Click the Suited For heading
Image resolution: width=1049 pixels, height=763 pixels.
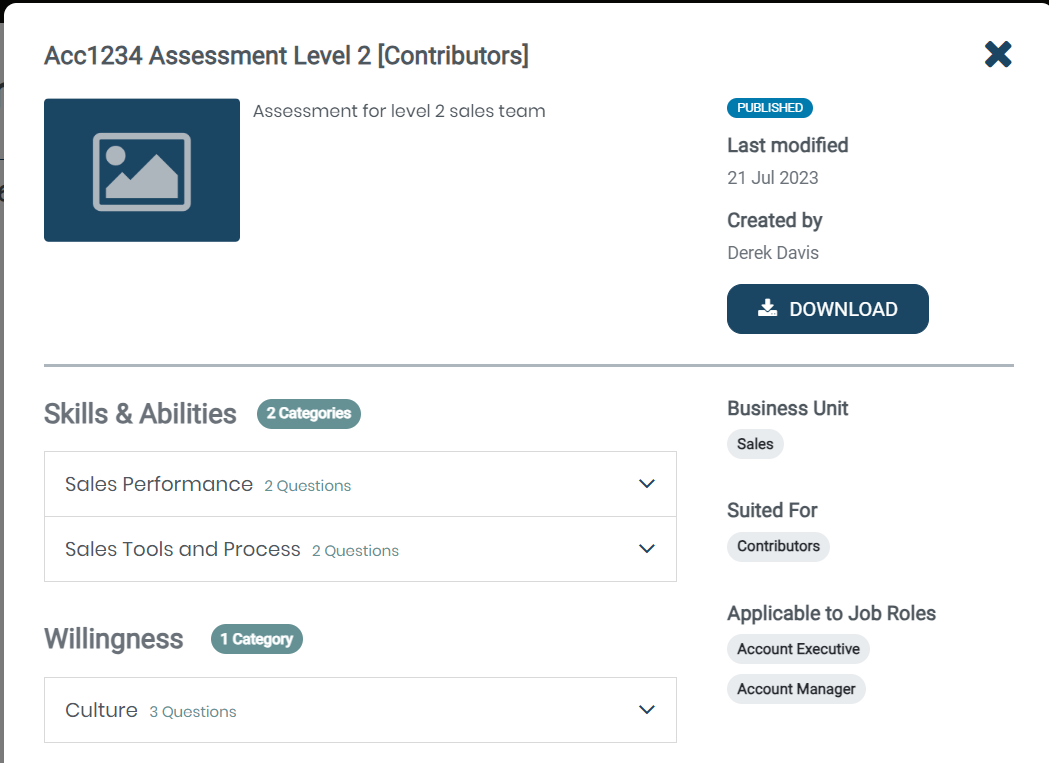tap(772, 511)
